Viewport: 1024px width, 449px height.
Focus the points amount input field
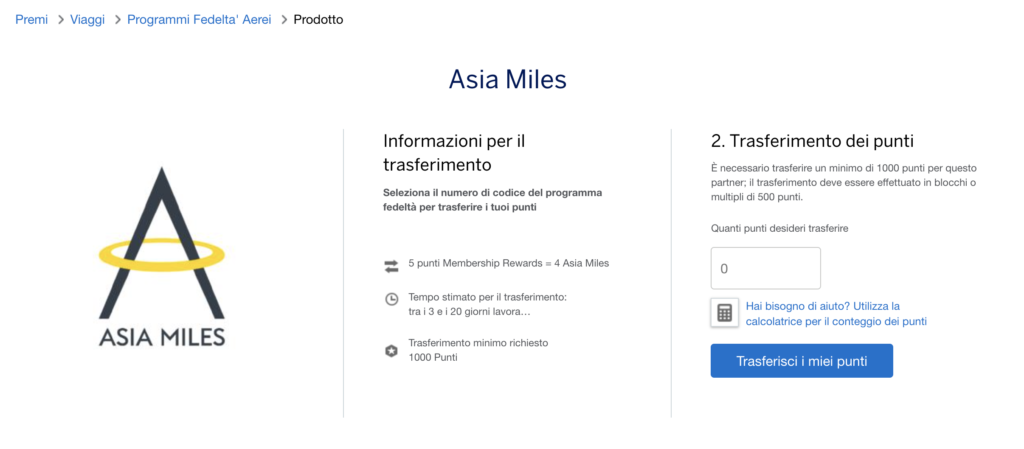pyautogui.click(x=765, y=268)
